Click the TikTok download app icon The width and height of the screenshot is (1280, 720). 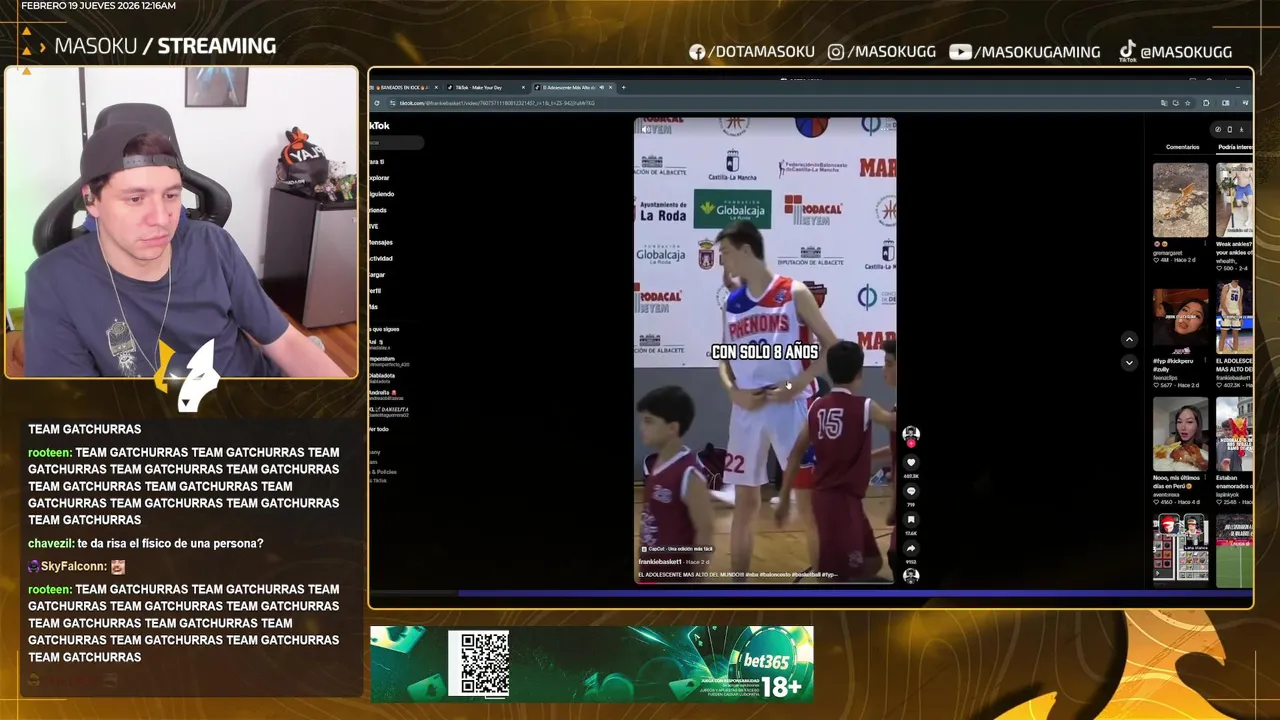1241,129
